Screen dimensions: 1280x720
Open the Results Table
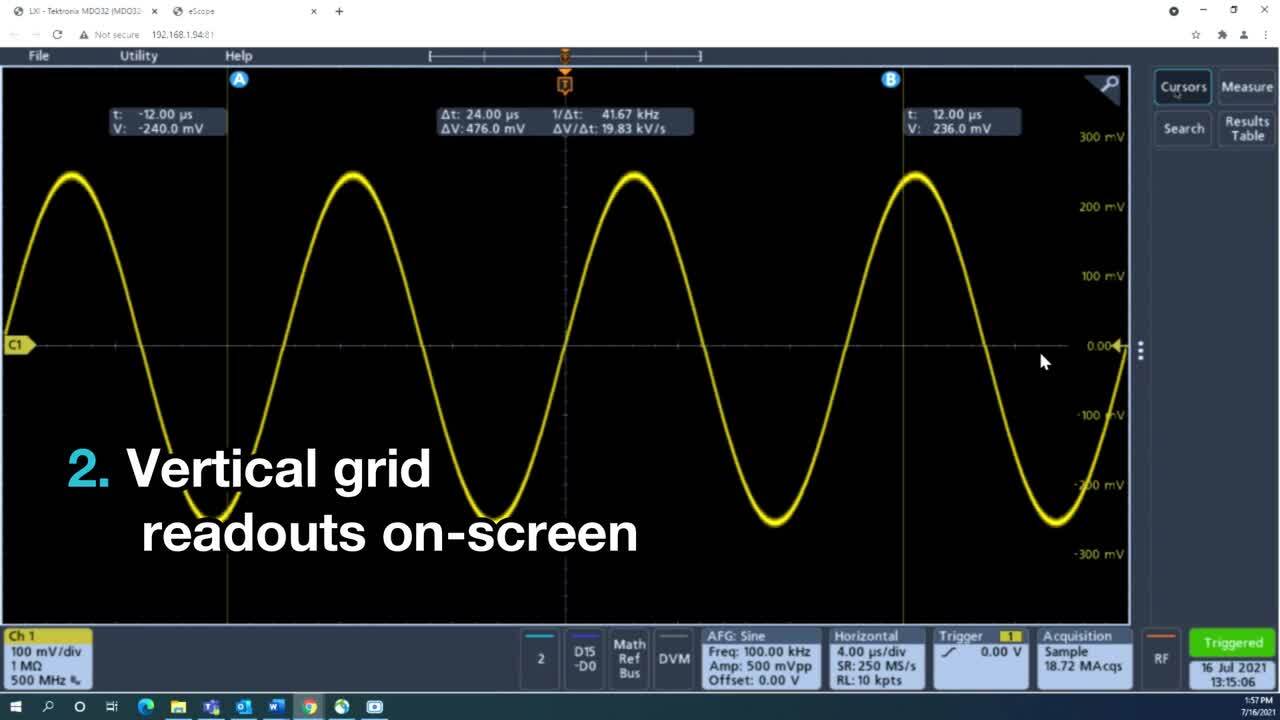point(1247,128)
